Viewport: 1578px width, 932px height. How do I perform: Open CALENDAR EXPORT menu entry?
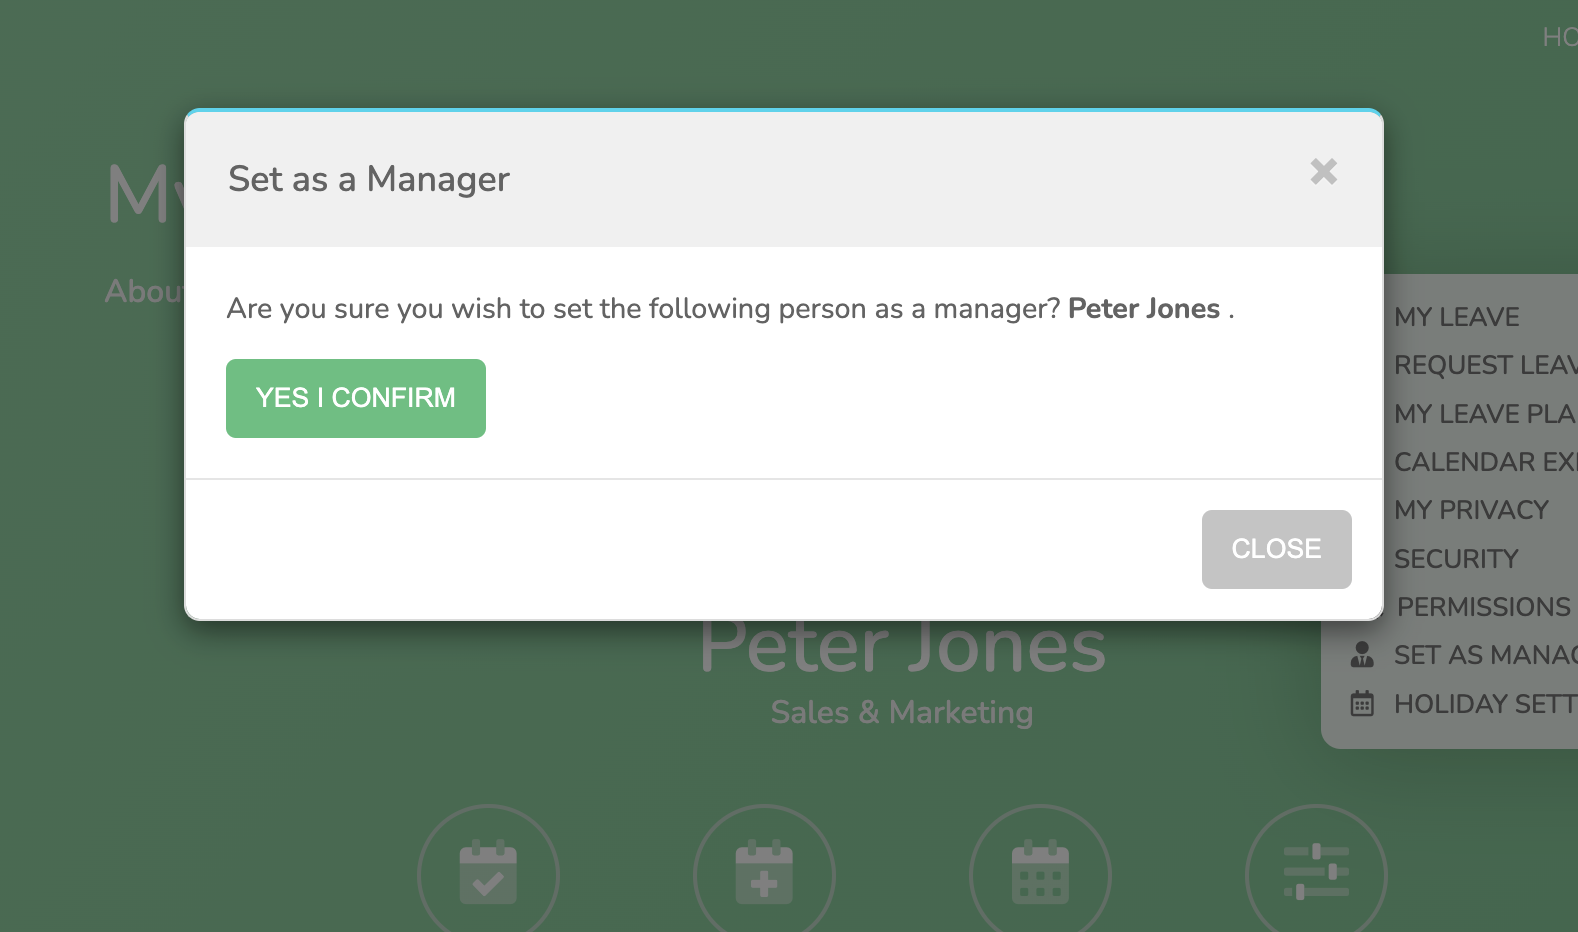coord(1486,462)
